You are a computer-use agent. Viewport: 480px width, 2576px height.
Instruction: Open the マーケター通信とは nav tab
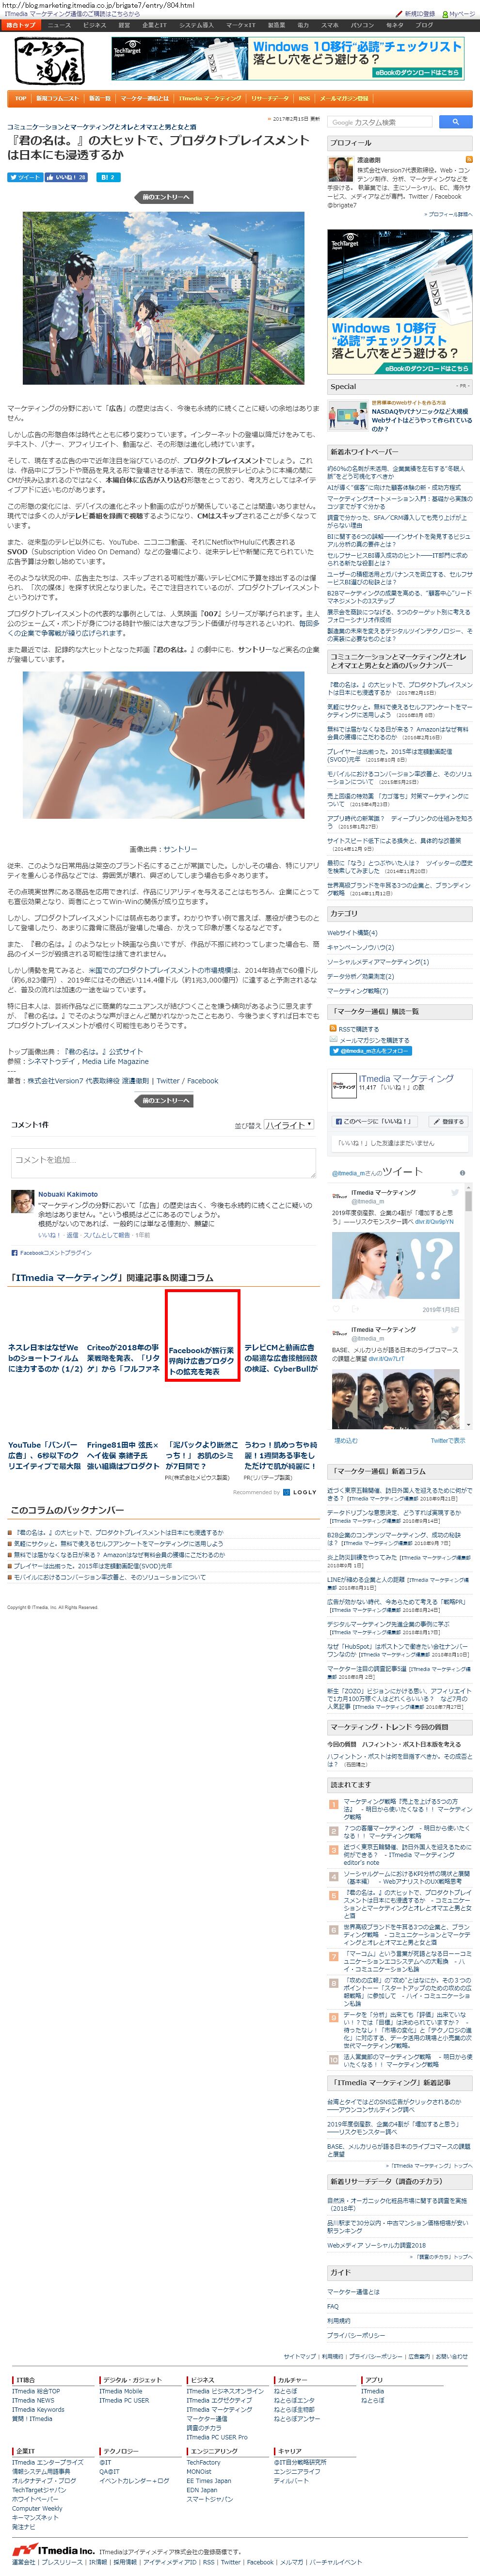pos(144,99)
